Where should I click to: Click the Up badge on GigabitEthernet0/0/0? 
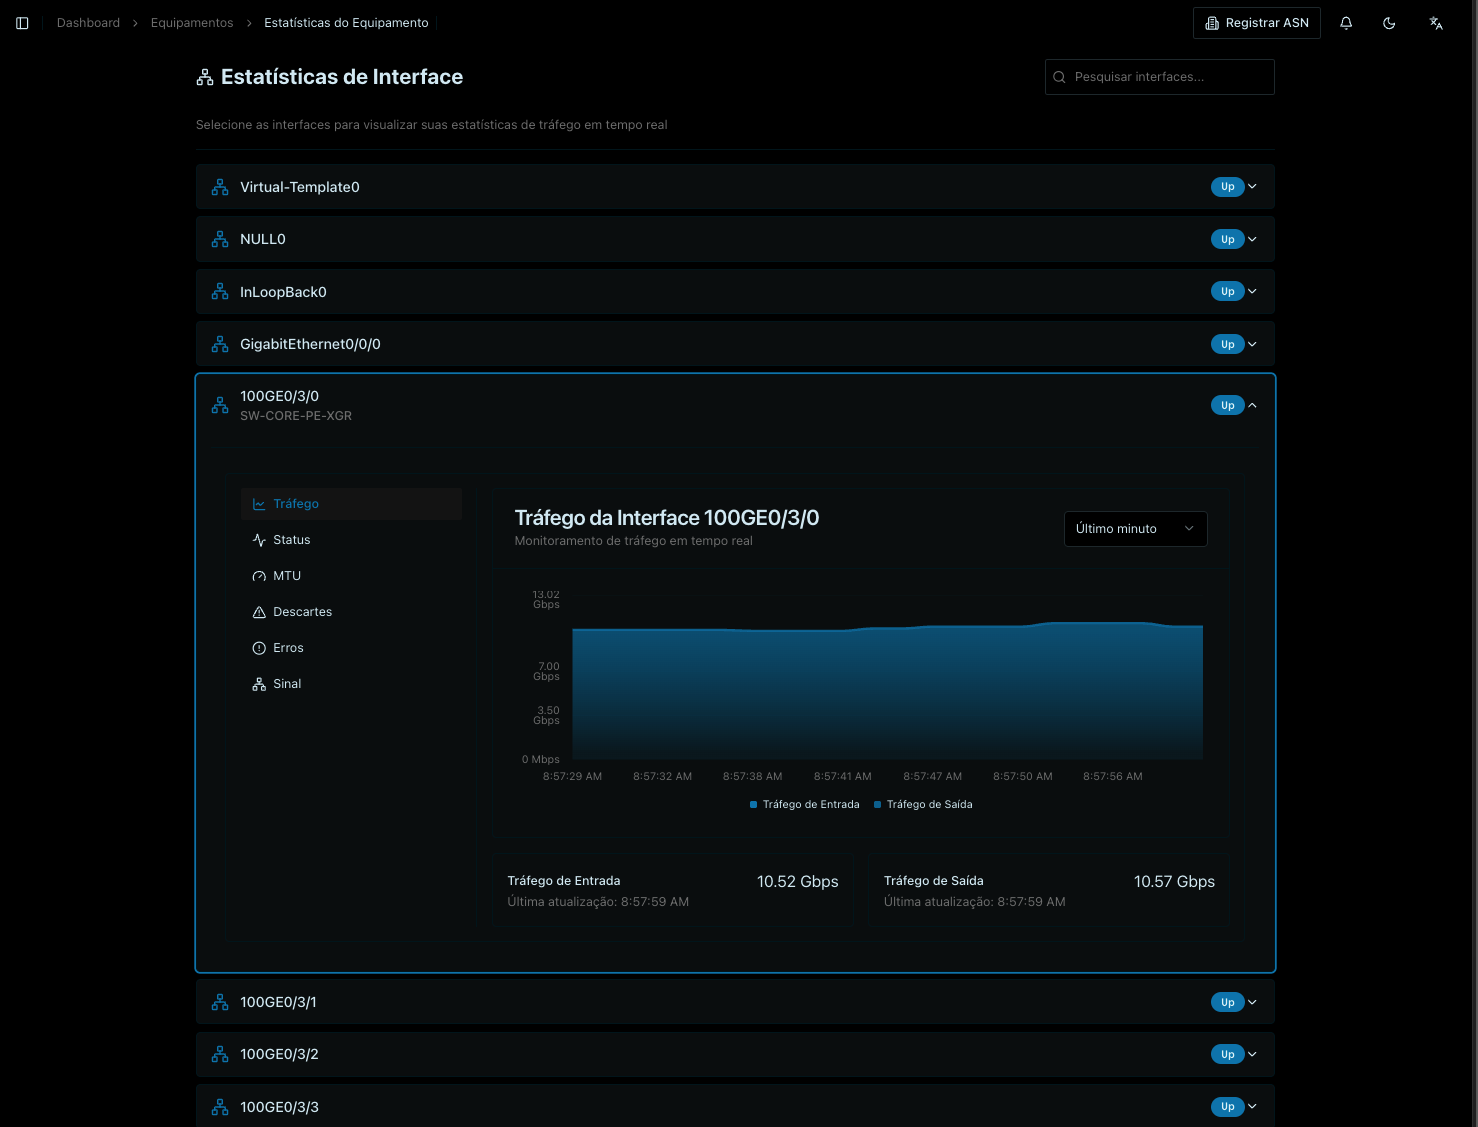(1227, 343)
